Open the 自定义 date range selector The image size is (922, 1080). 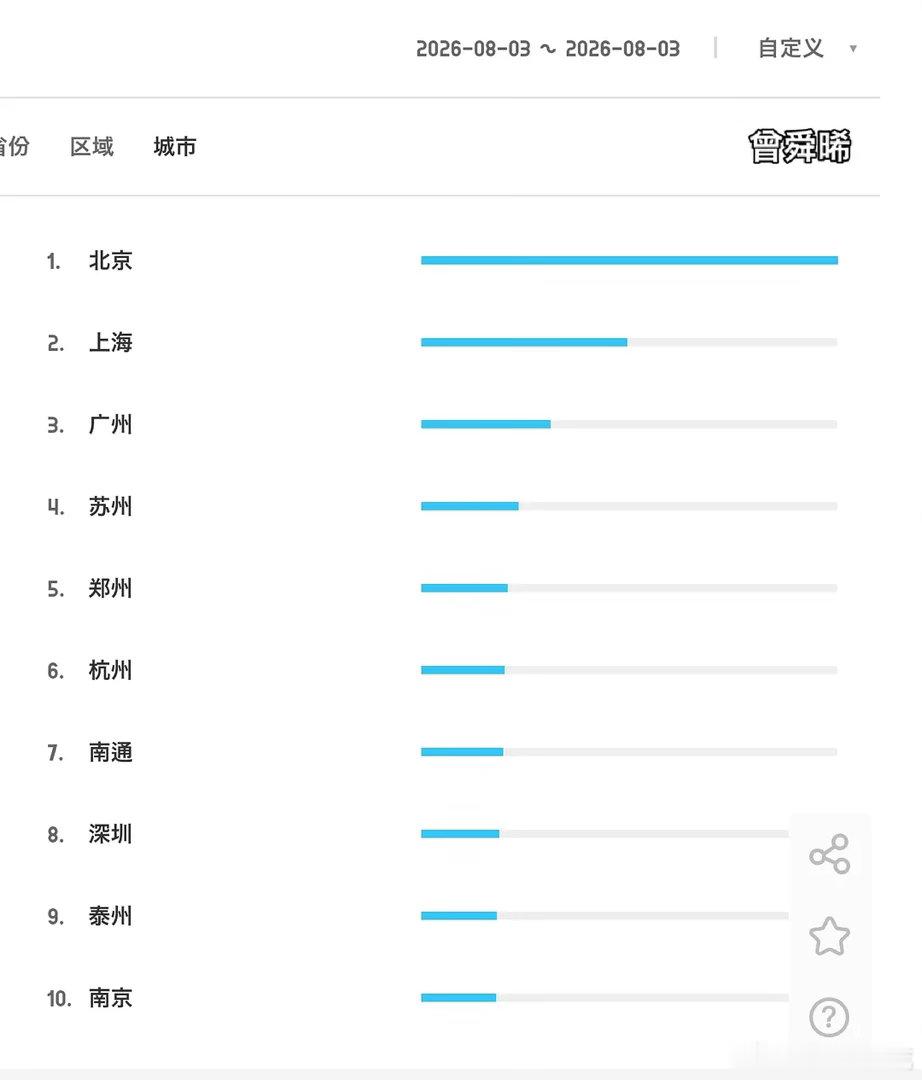pyautogui.click(x=790, y=48)
